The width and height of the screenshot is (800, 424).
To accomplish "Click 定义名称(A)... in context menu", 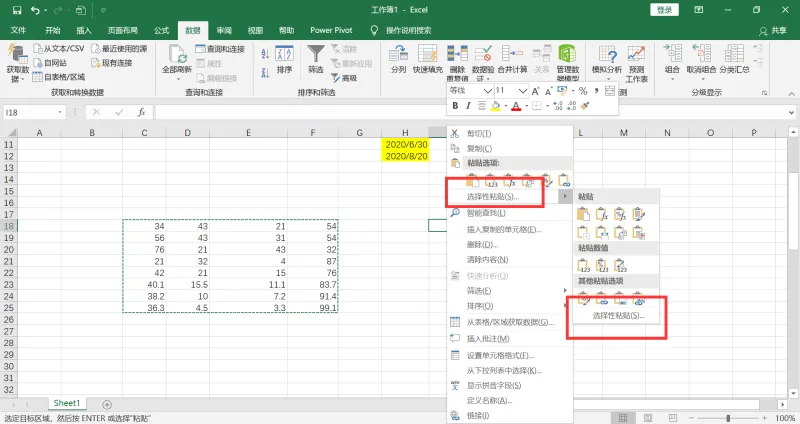I will pos(510,401).
